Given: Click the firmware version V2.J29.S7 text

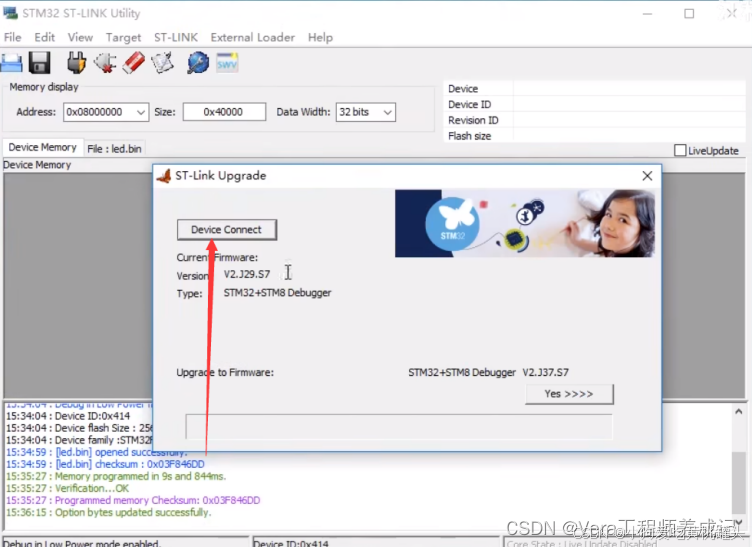Looking at the screenshot, I should pos(247,274).
